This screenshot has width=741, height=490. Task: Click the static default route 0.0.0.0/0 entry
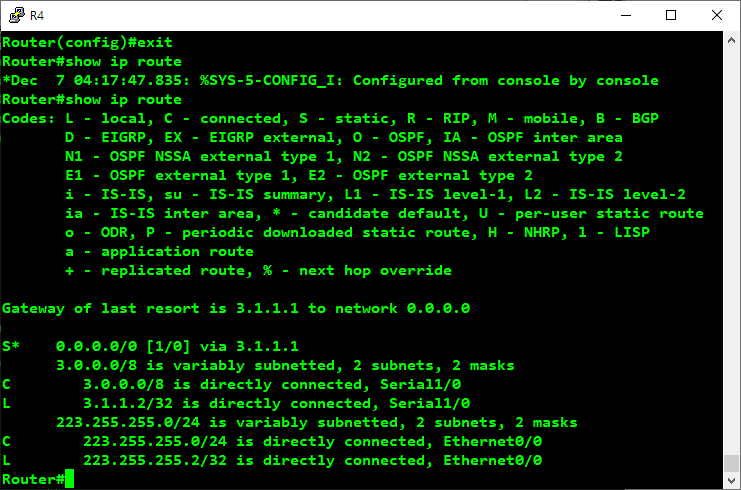click(150, 346)
